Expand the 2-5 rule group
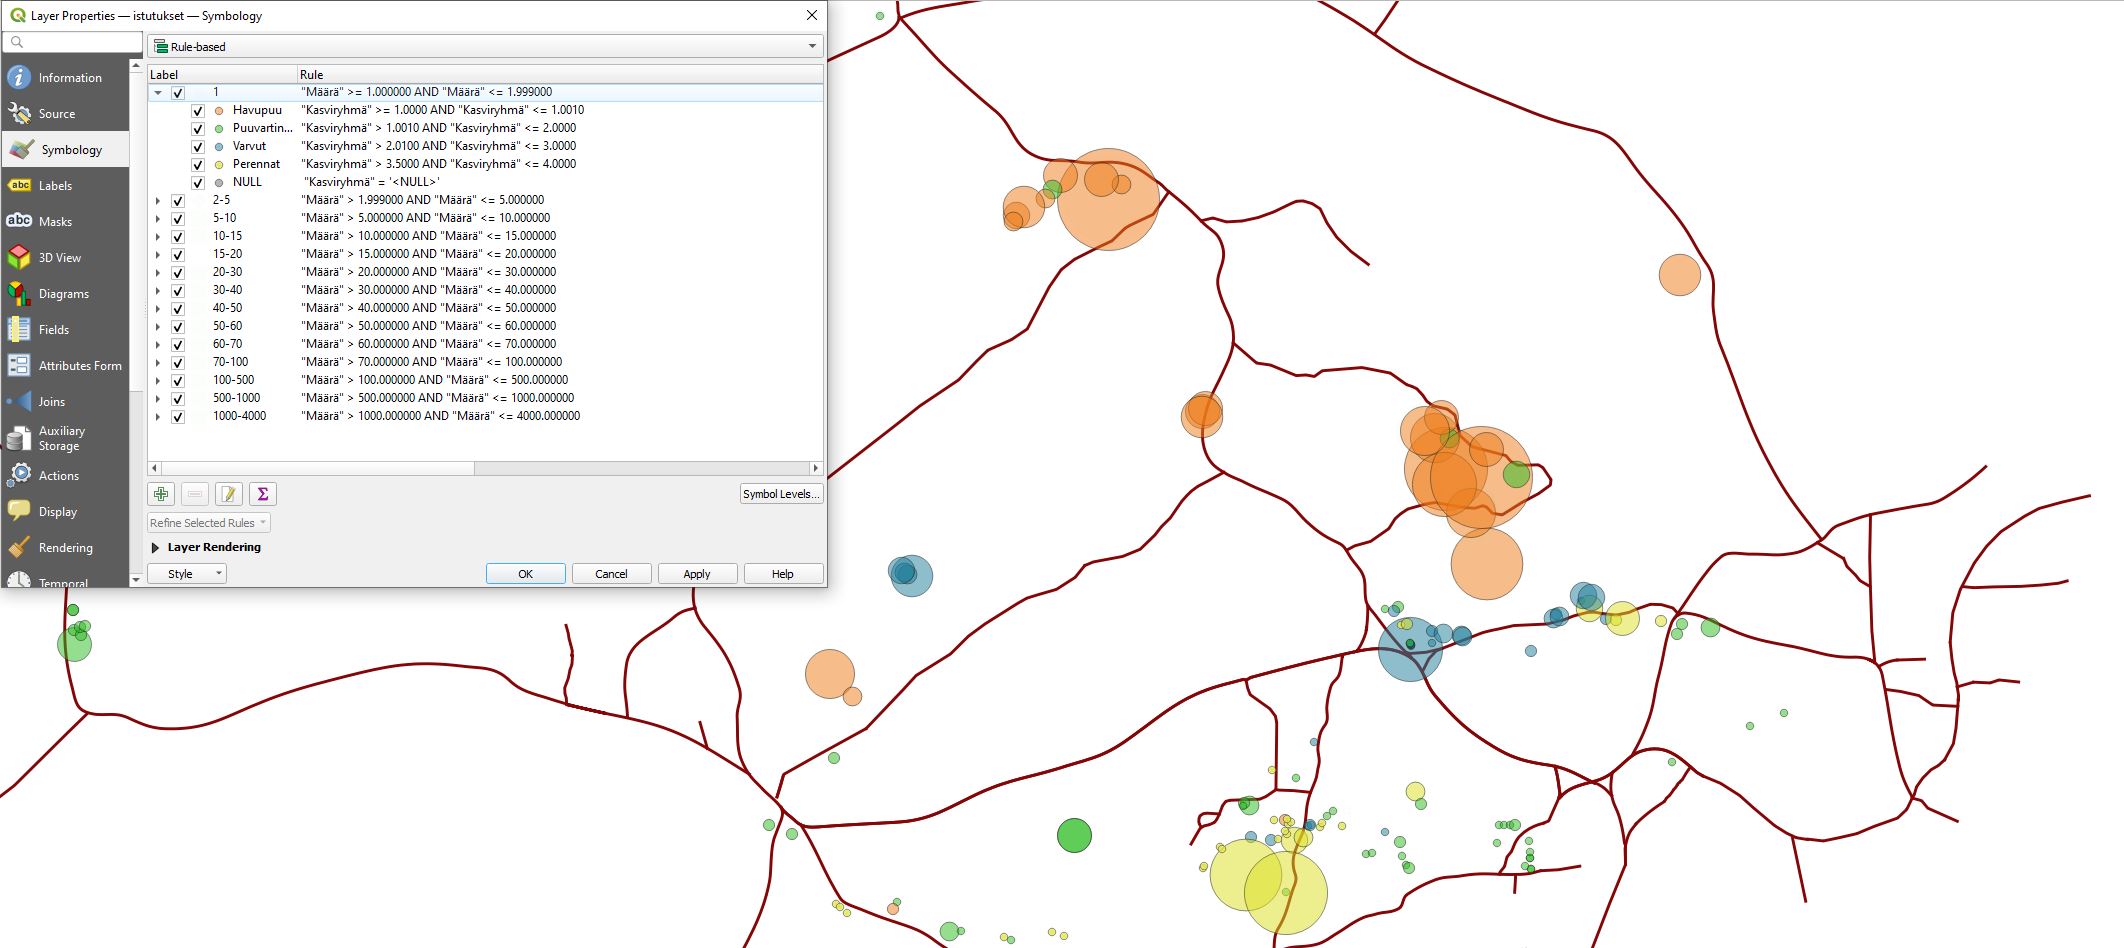Viewport: 2124px width, 948px height. coord(160,200)
